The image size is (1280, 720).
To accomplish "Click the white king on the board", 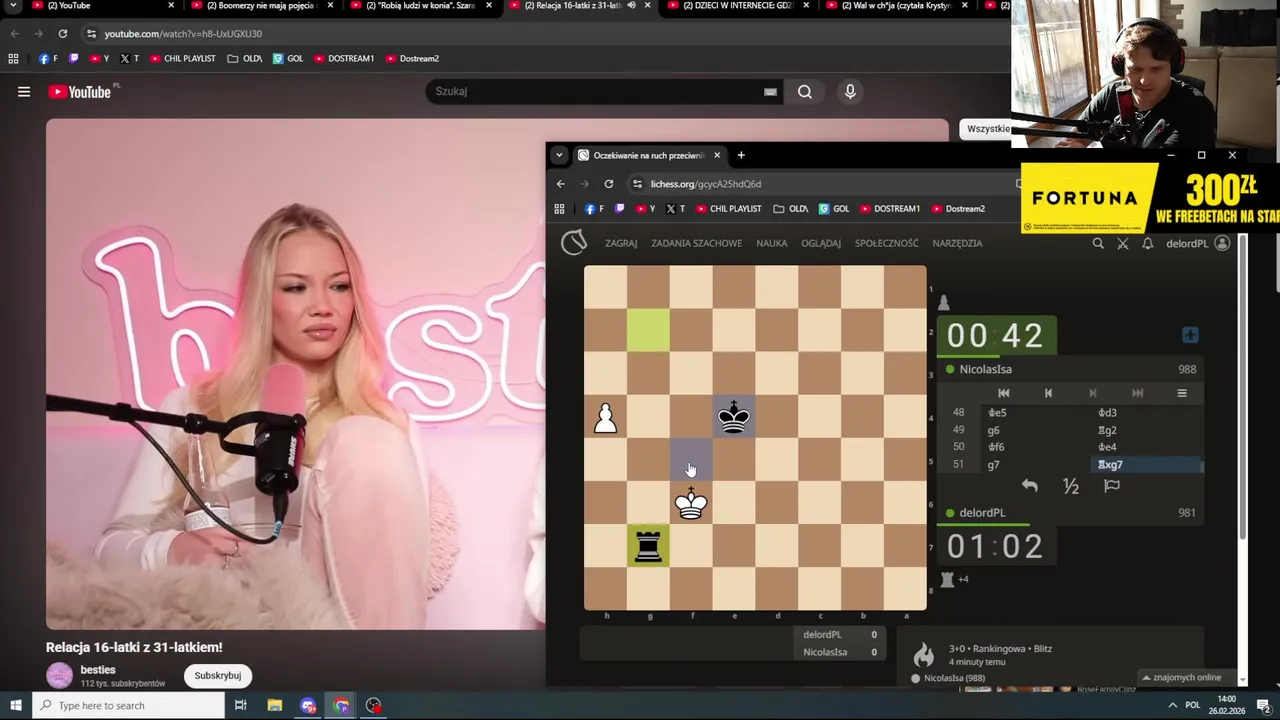I will [x=691, y=503].
